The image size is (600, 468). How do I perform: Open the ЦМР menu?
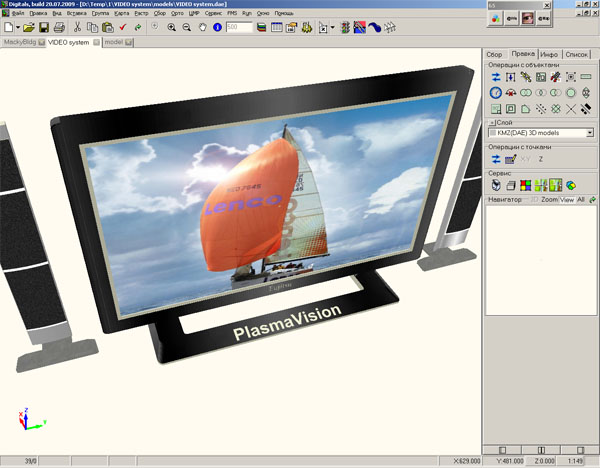point(194,13)
